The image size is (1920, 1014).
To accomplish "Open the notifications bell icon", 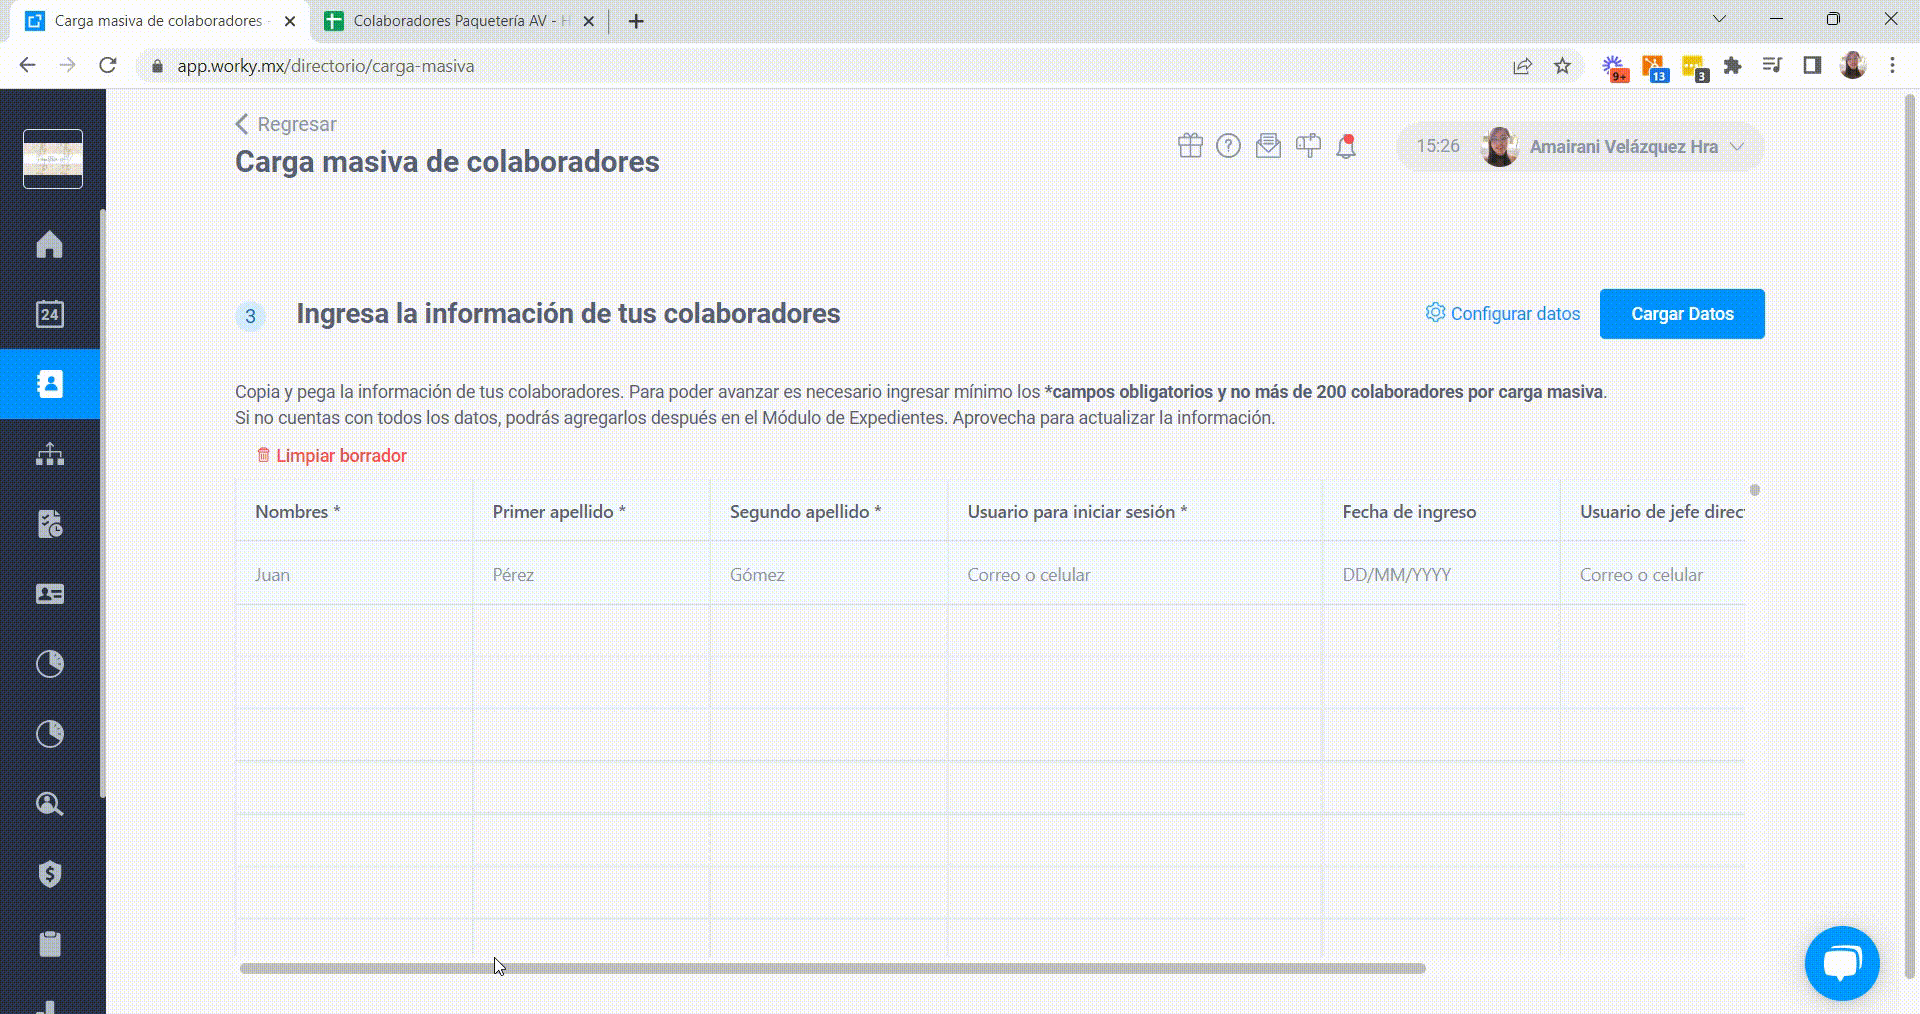I will tap(1346, 146).
